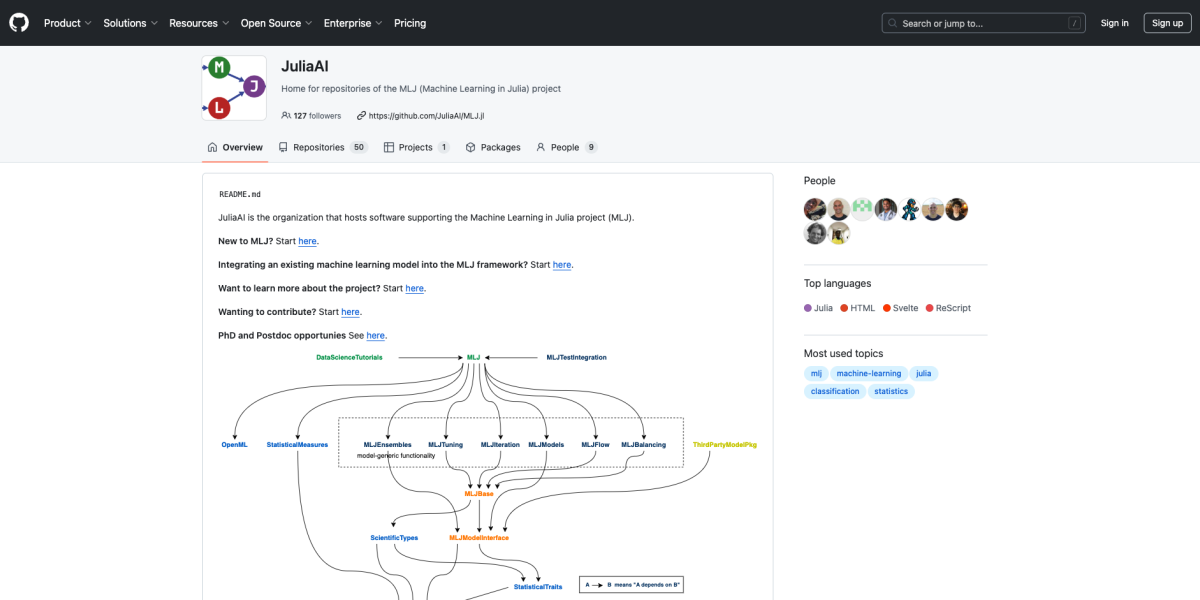Click the search magnifier icon
1200x600 pixels.
tap(893, 23)
